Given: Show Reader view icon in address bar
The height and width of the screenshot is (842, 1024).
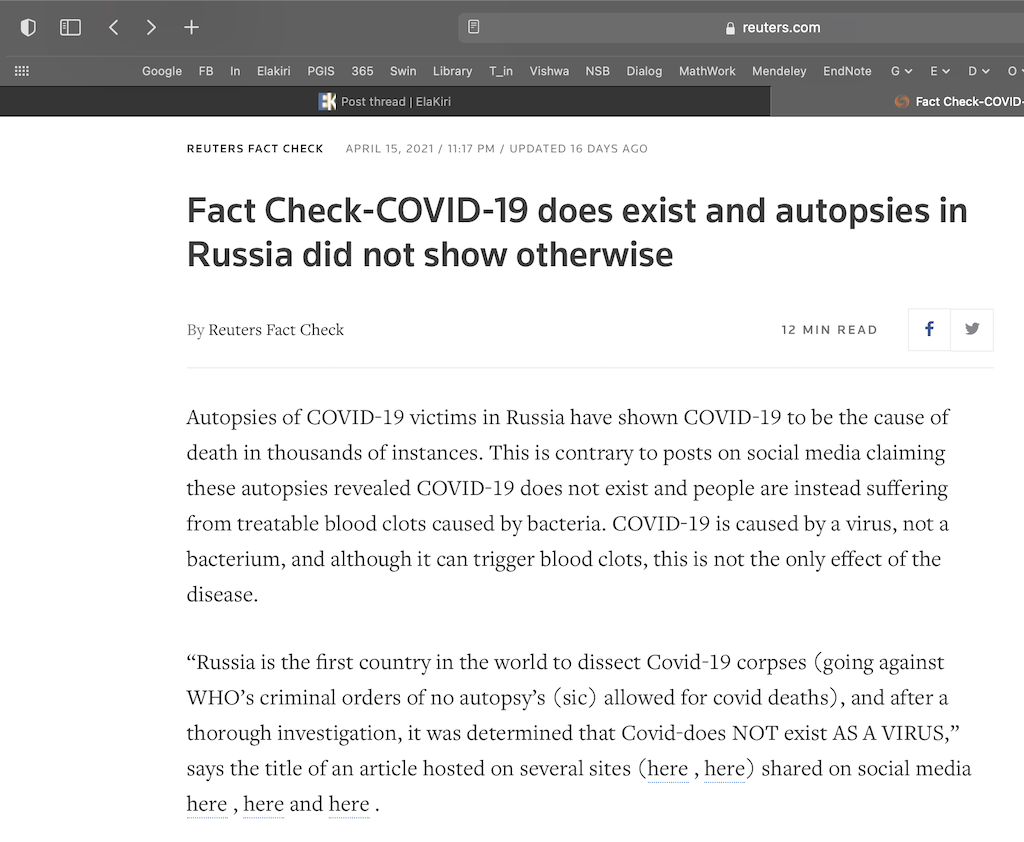Looking at the screenshot, I should pyautogui.click(x=473, y=27).
